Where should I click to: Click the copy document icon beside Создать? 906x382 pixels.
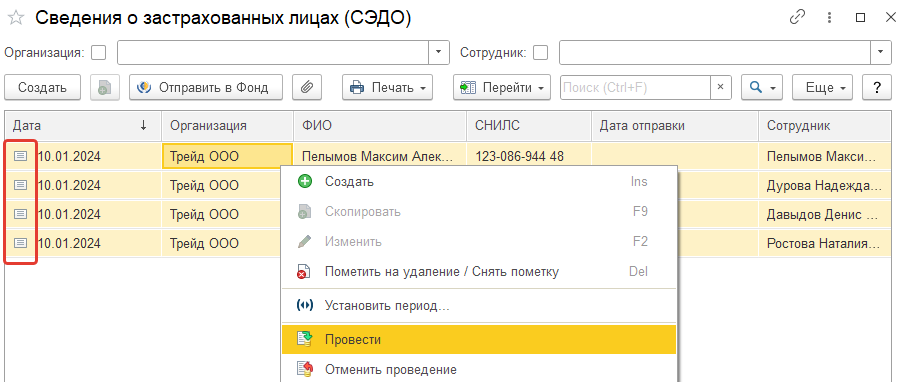point(105,88)
